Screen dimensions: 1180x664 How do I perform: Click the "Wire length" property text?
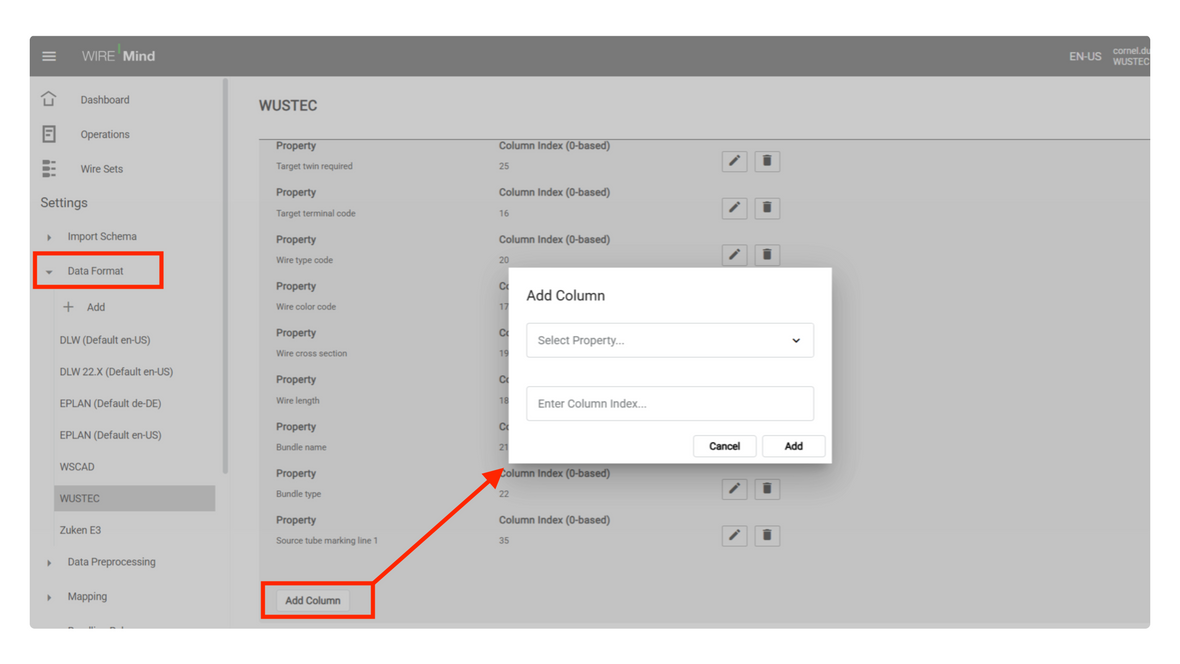coord(297,401)
